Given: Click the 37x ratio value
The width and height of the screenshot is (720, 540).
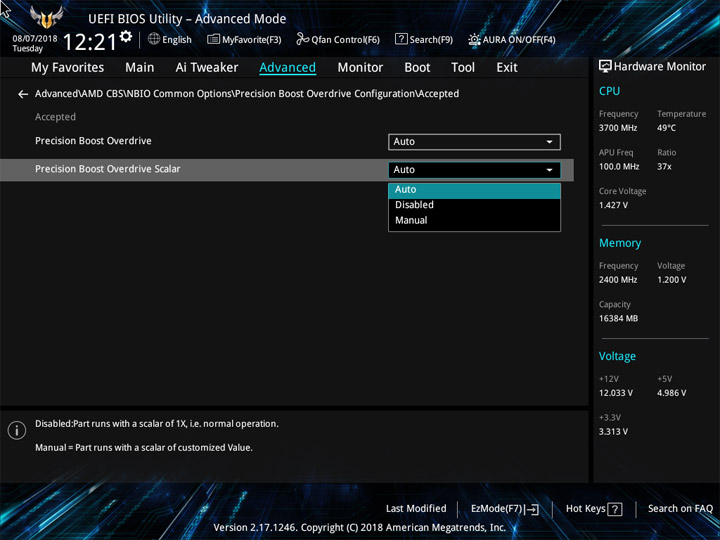Looking at the screenshot, I should [664, 167].
